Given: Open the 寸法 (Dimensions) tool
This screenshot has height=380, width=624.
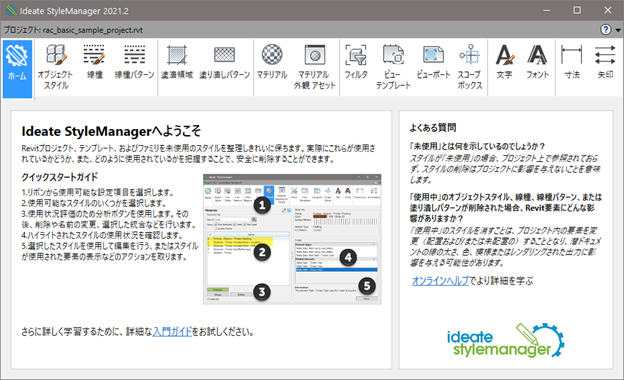Looking at the screenshot, I should click(572, 62).
